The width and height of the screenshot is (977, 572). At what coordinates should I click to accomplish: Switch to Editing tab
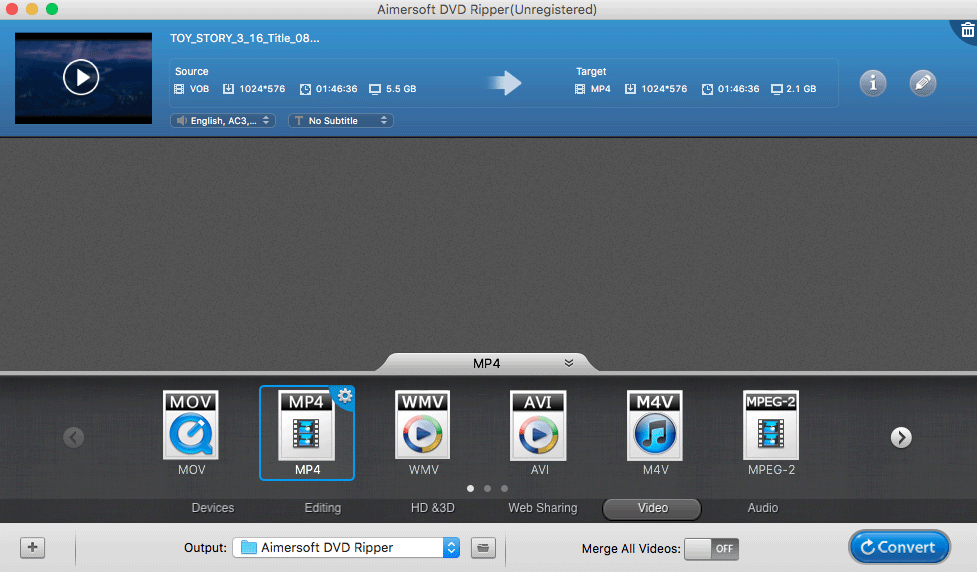[323, 508]
